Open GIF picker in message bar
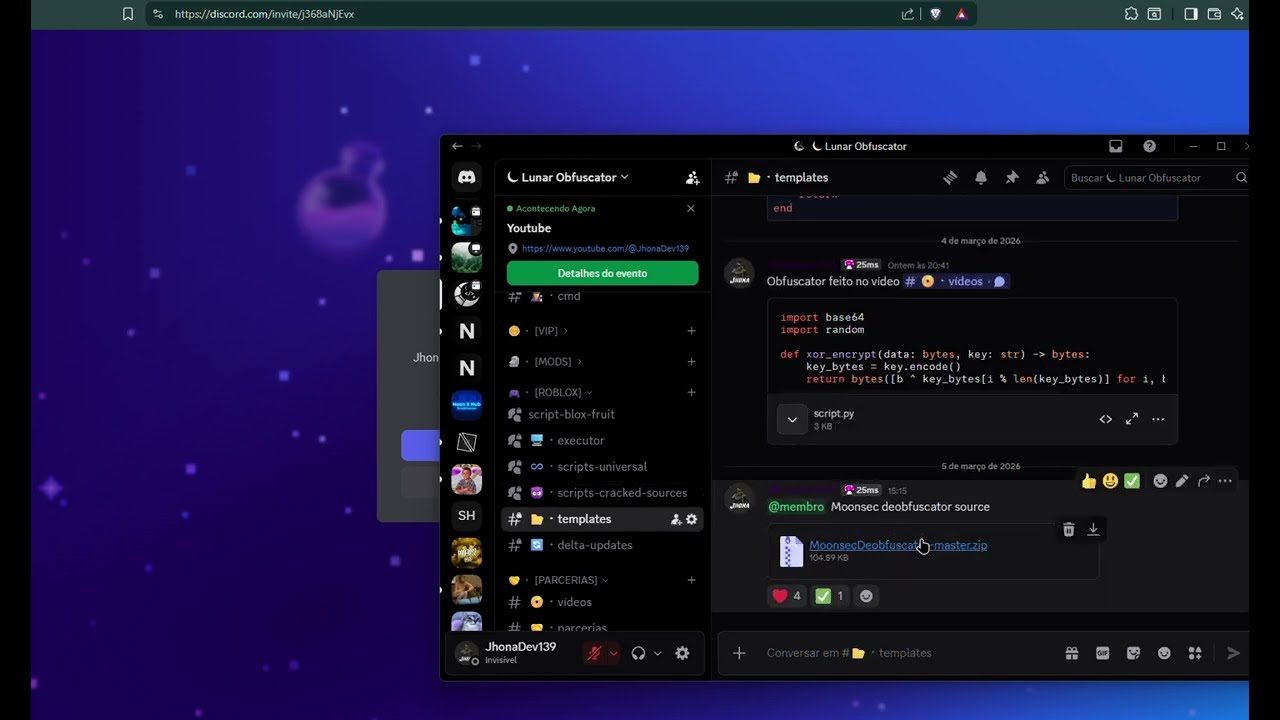The image size is (1280, 720). pyautogui.click(x=1103, y=653)
